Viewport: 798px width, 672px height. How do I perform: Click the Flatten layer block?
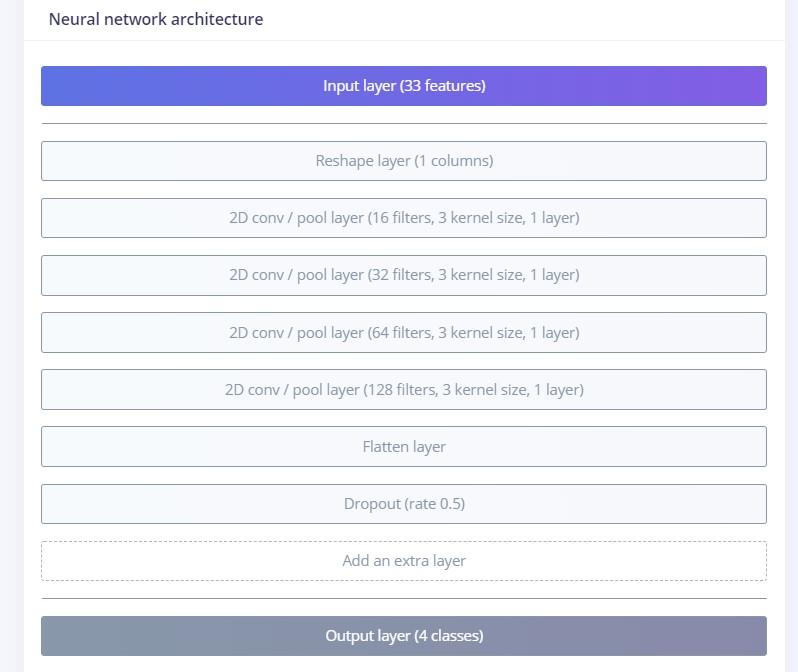coord(403,447)
